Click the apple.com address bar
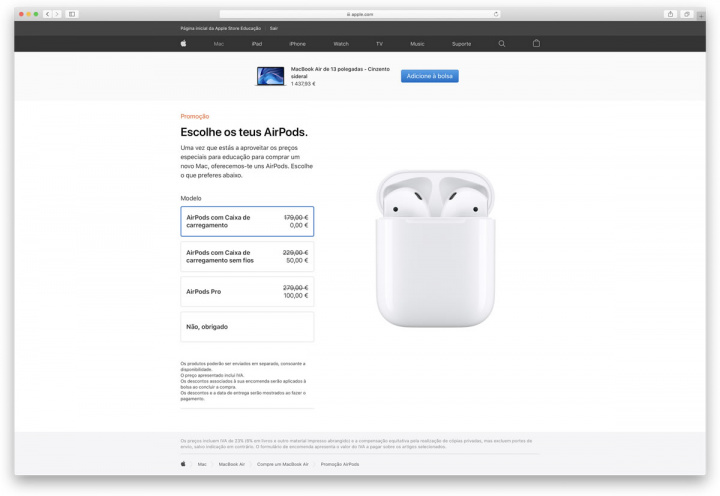Viewport: 720px width, 496px height. pyautogui.click(x=360, y=14)
